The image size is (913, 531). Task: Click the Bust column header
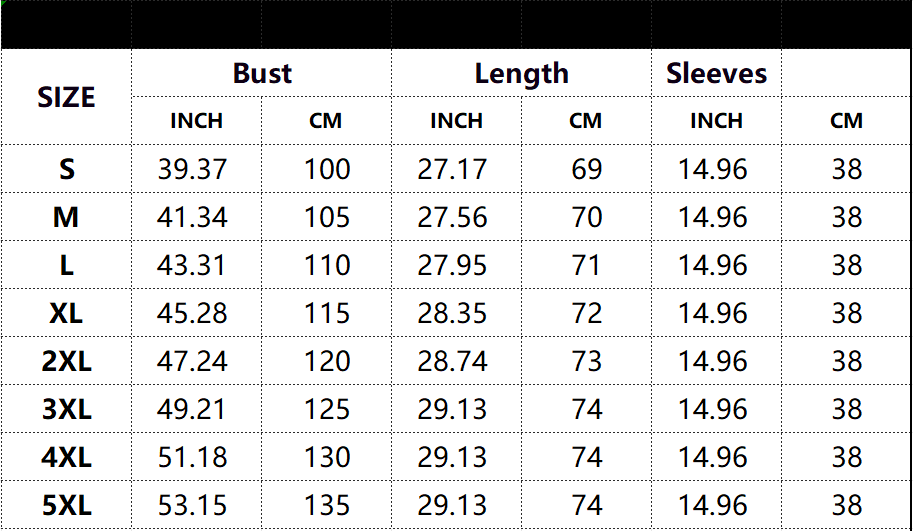click(x=261, y=73)
